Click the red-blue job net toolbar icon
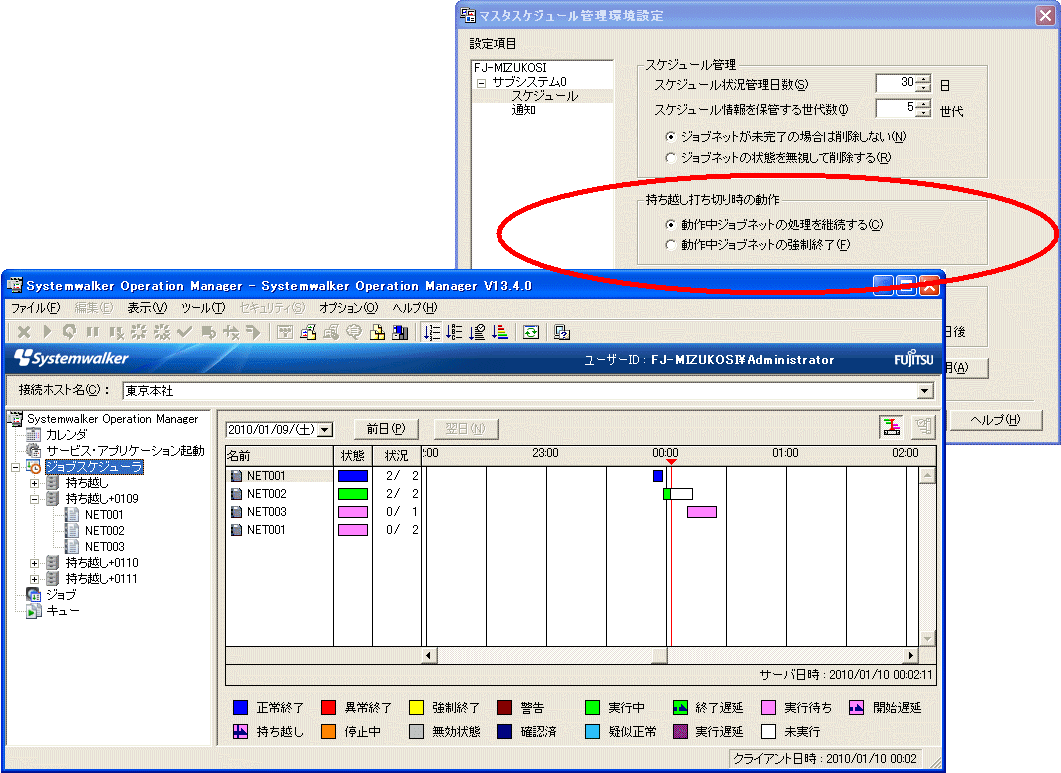 (309, 332)
